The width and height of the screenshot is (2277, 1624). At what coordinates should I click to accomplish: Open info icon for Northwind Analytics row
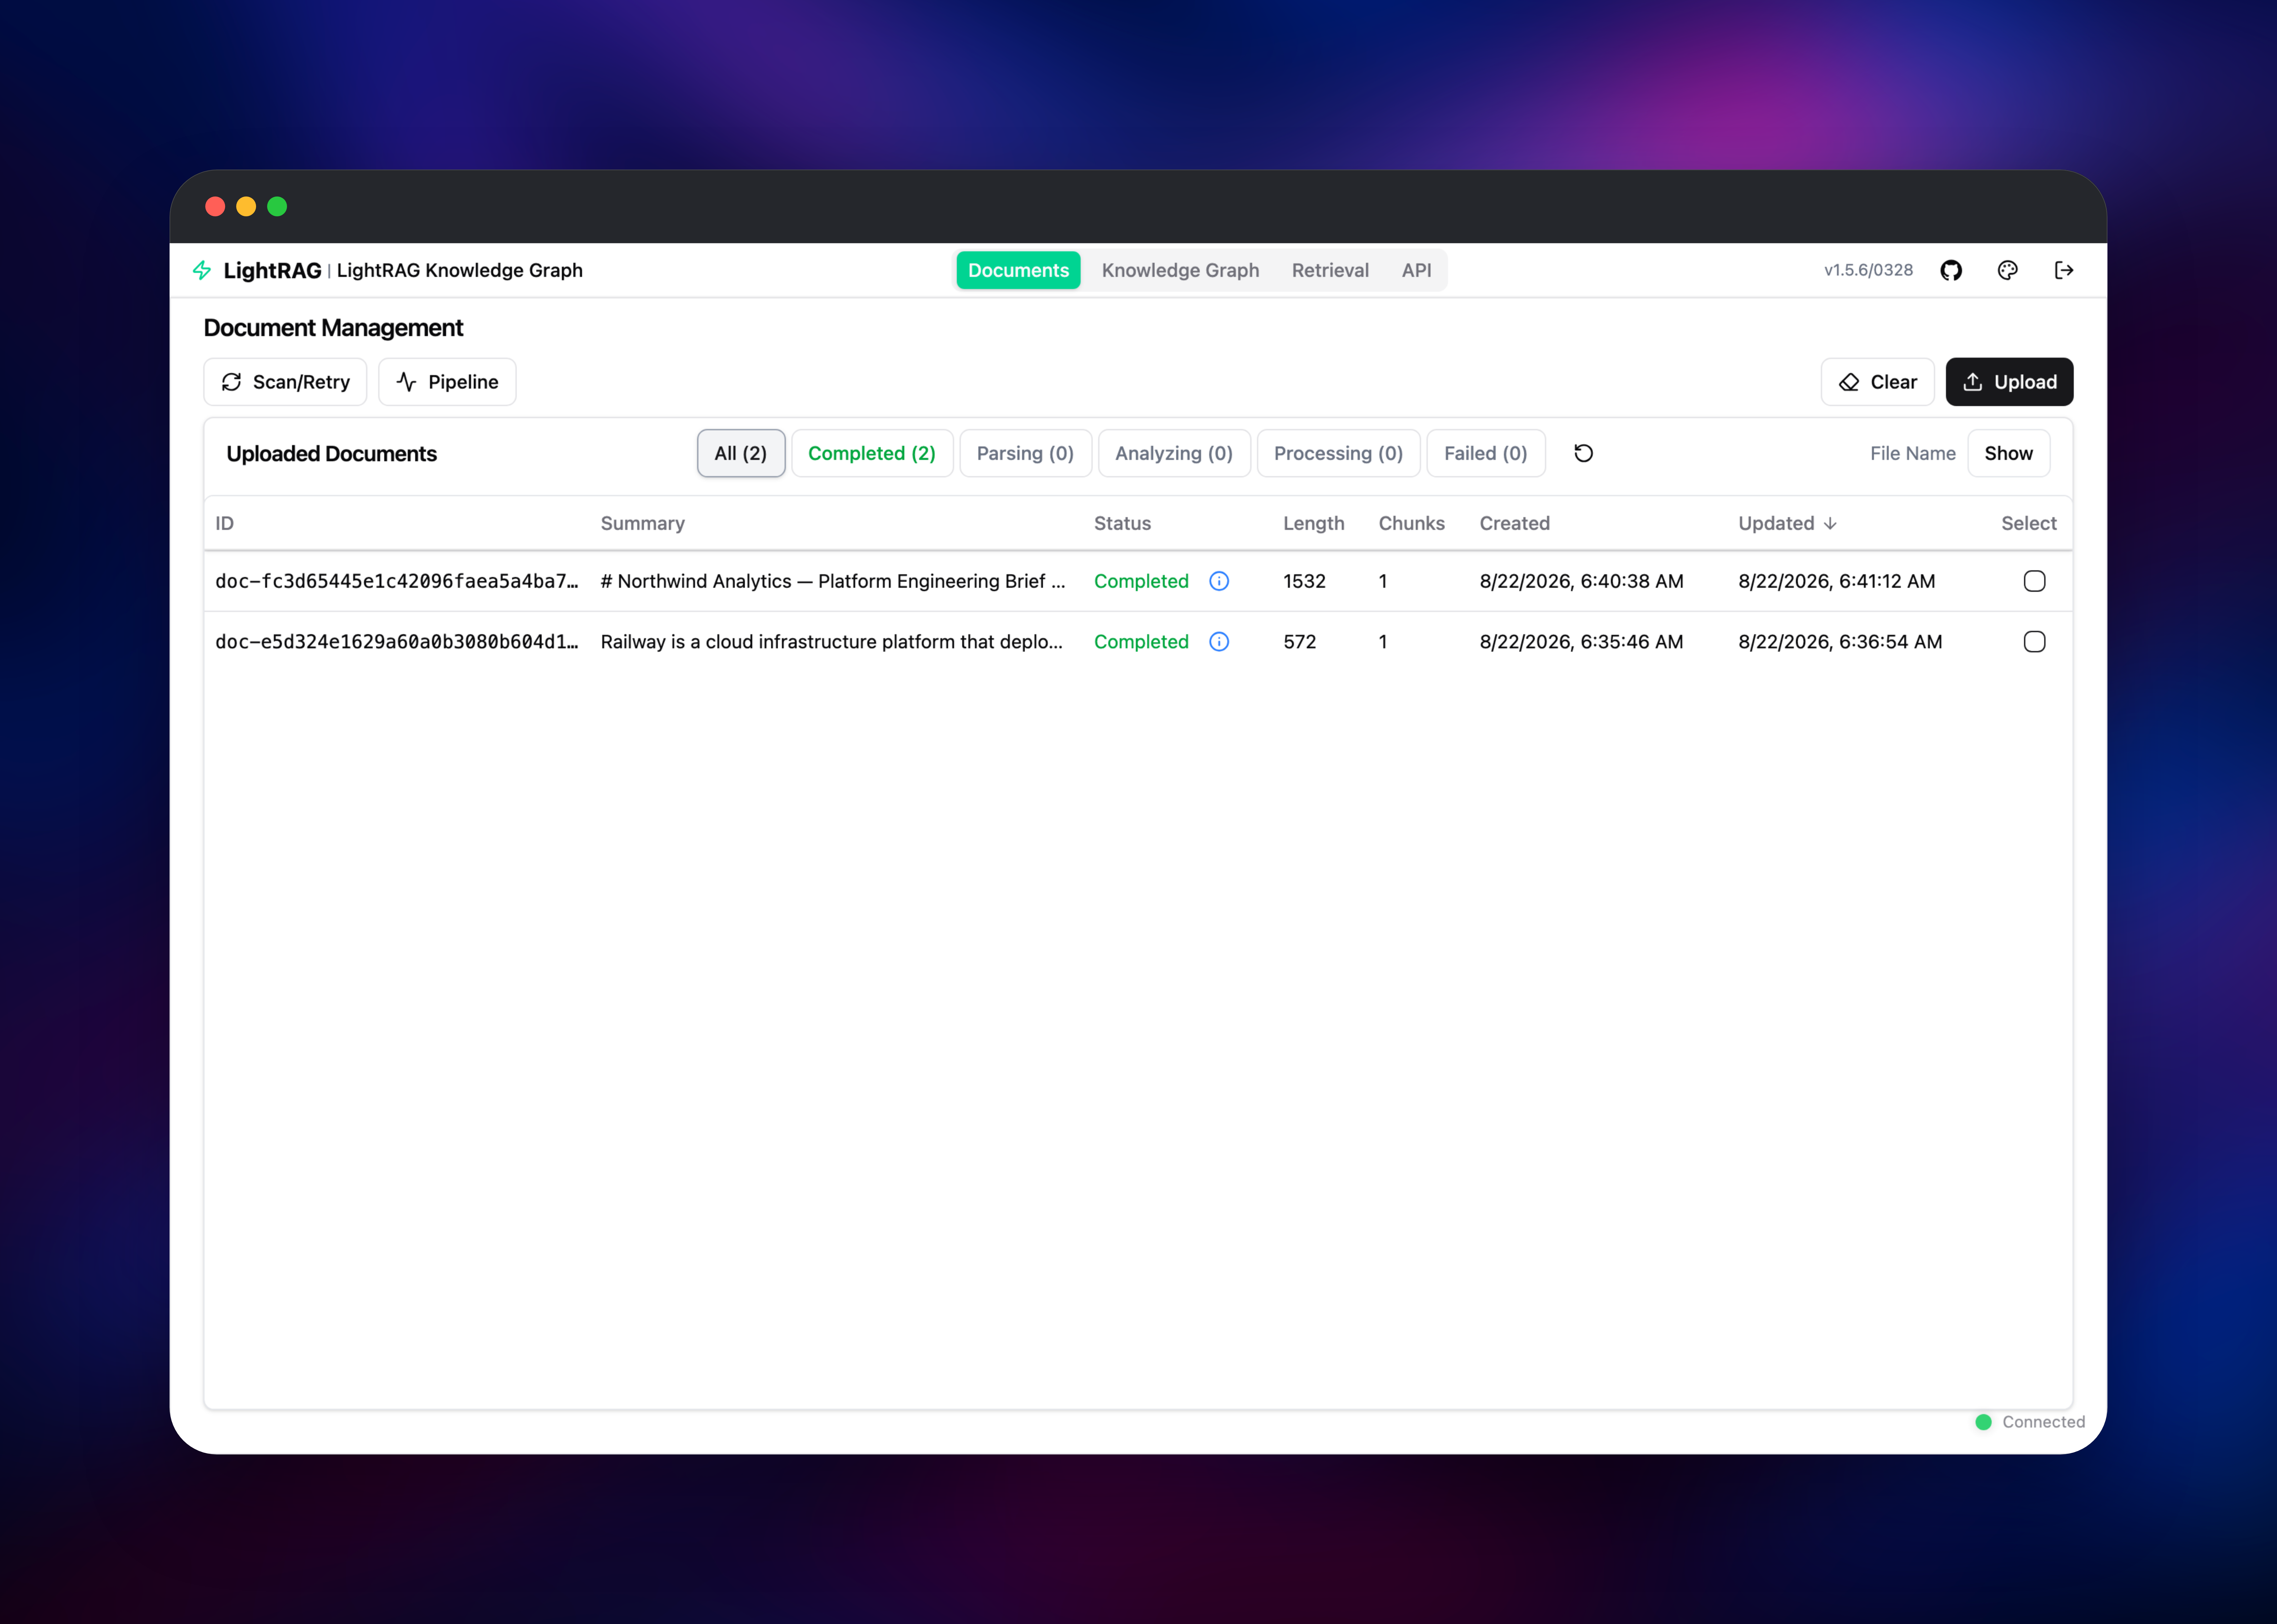1219,581
